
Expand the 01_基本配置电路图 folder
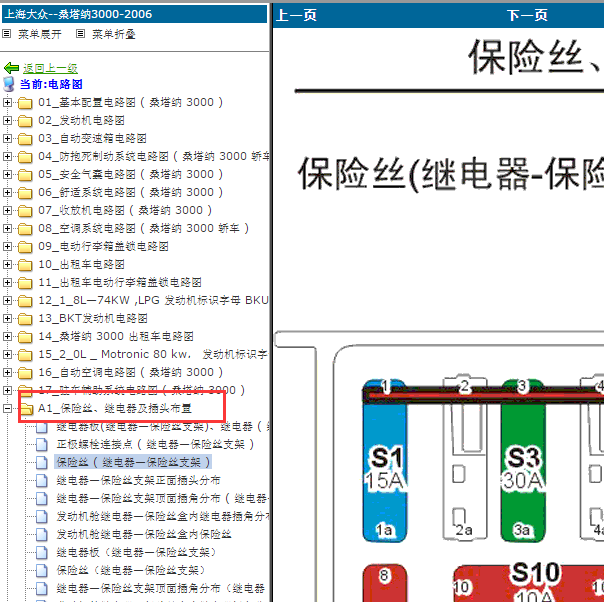(x=7, y=102)
